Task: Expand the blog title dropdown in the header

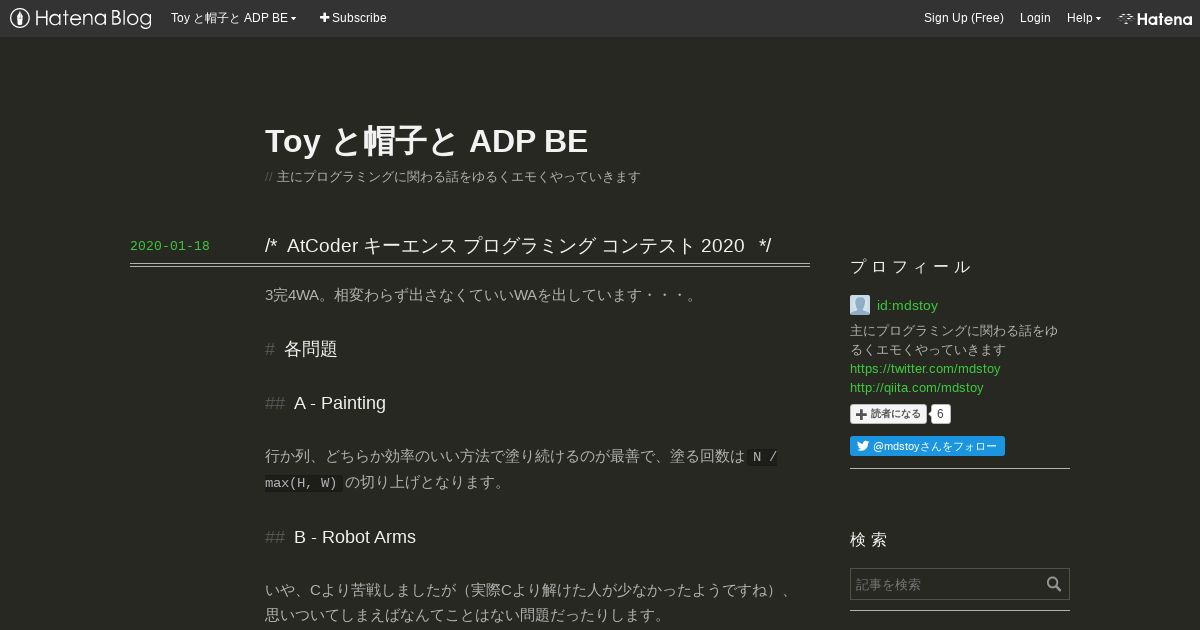Action: 233,18
